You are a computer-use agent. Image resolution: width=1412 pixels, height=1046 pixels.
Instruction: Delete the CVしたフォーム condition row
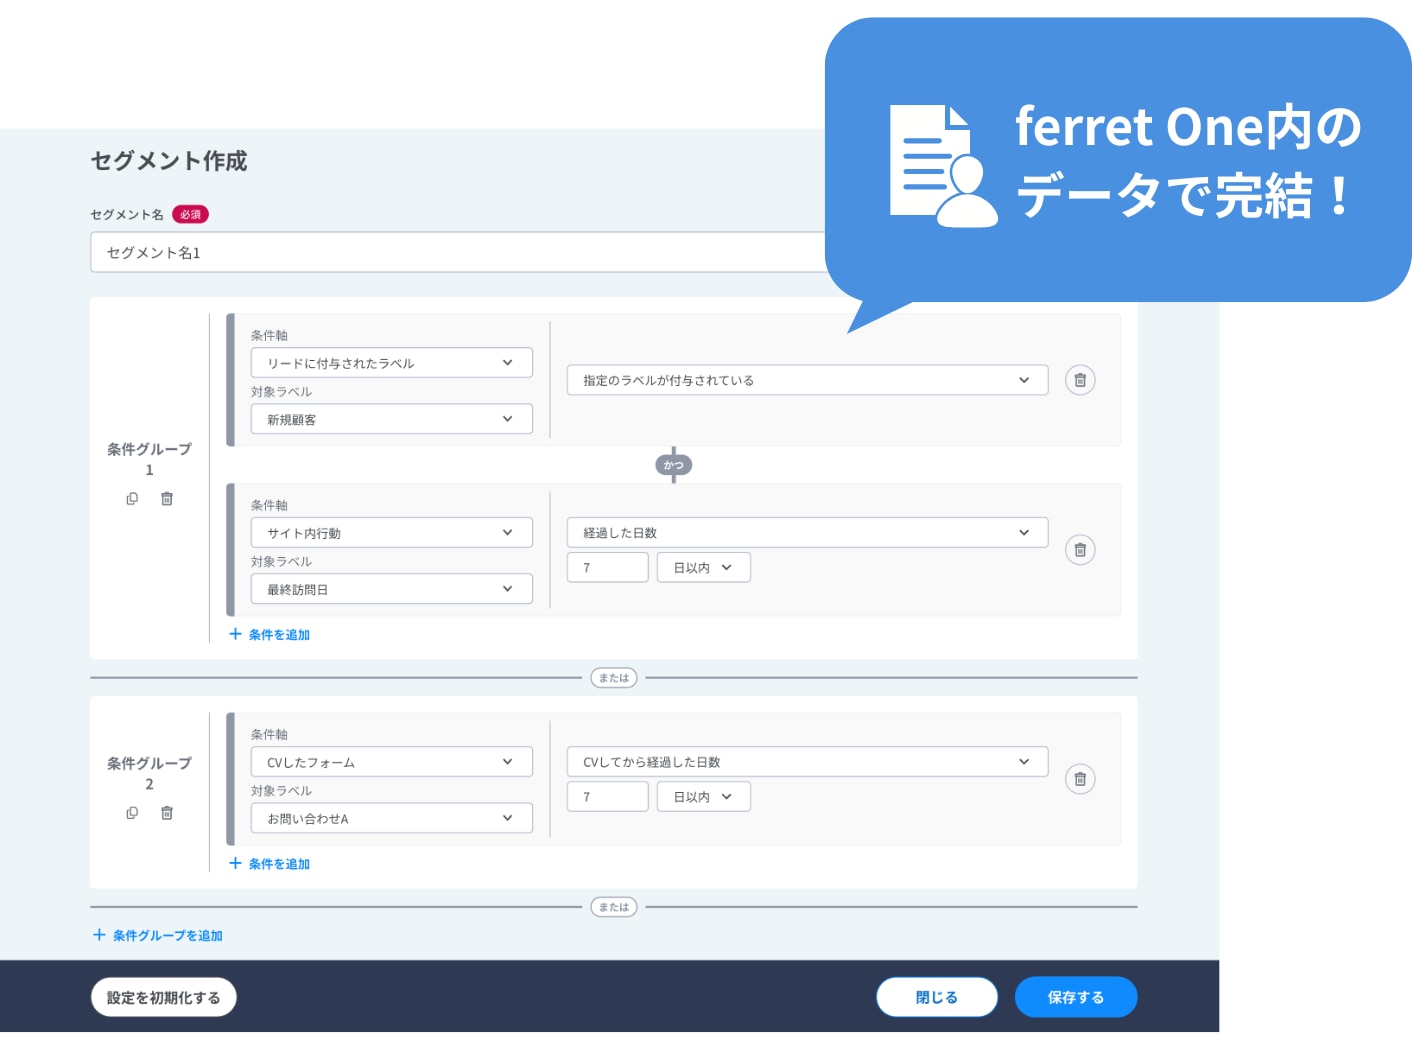[x=1080, y=779]
